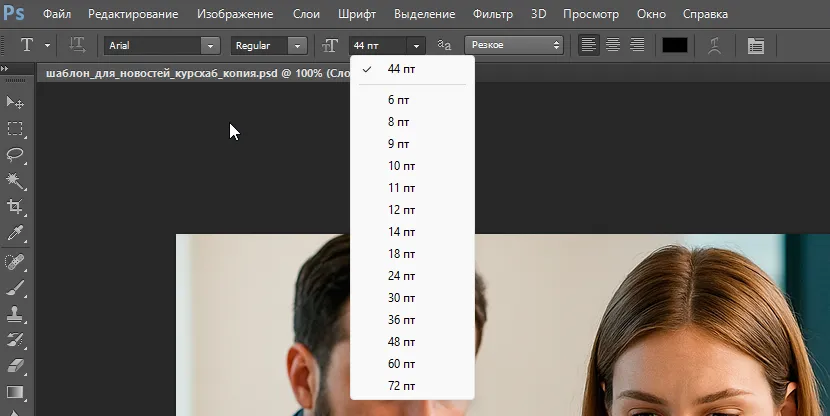Select the Eraser tool
The height and width of the screenshot is (416, 830).
(x=15, y=366)
